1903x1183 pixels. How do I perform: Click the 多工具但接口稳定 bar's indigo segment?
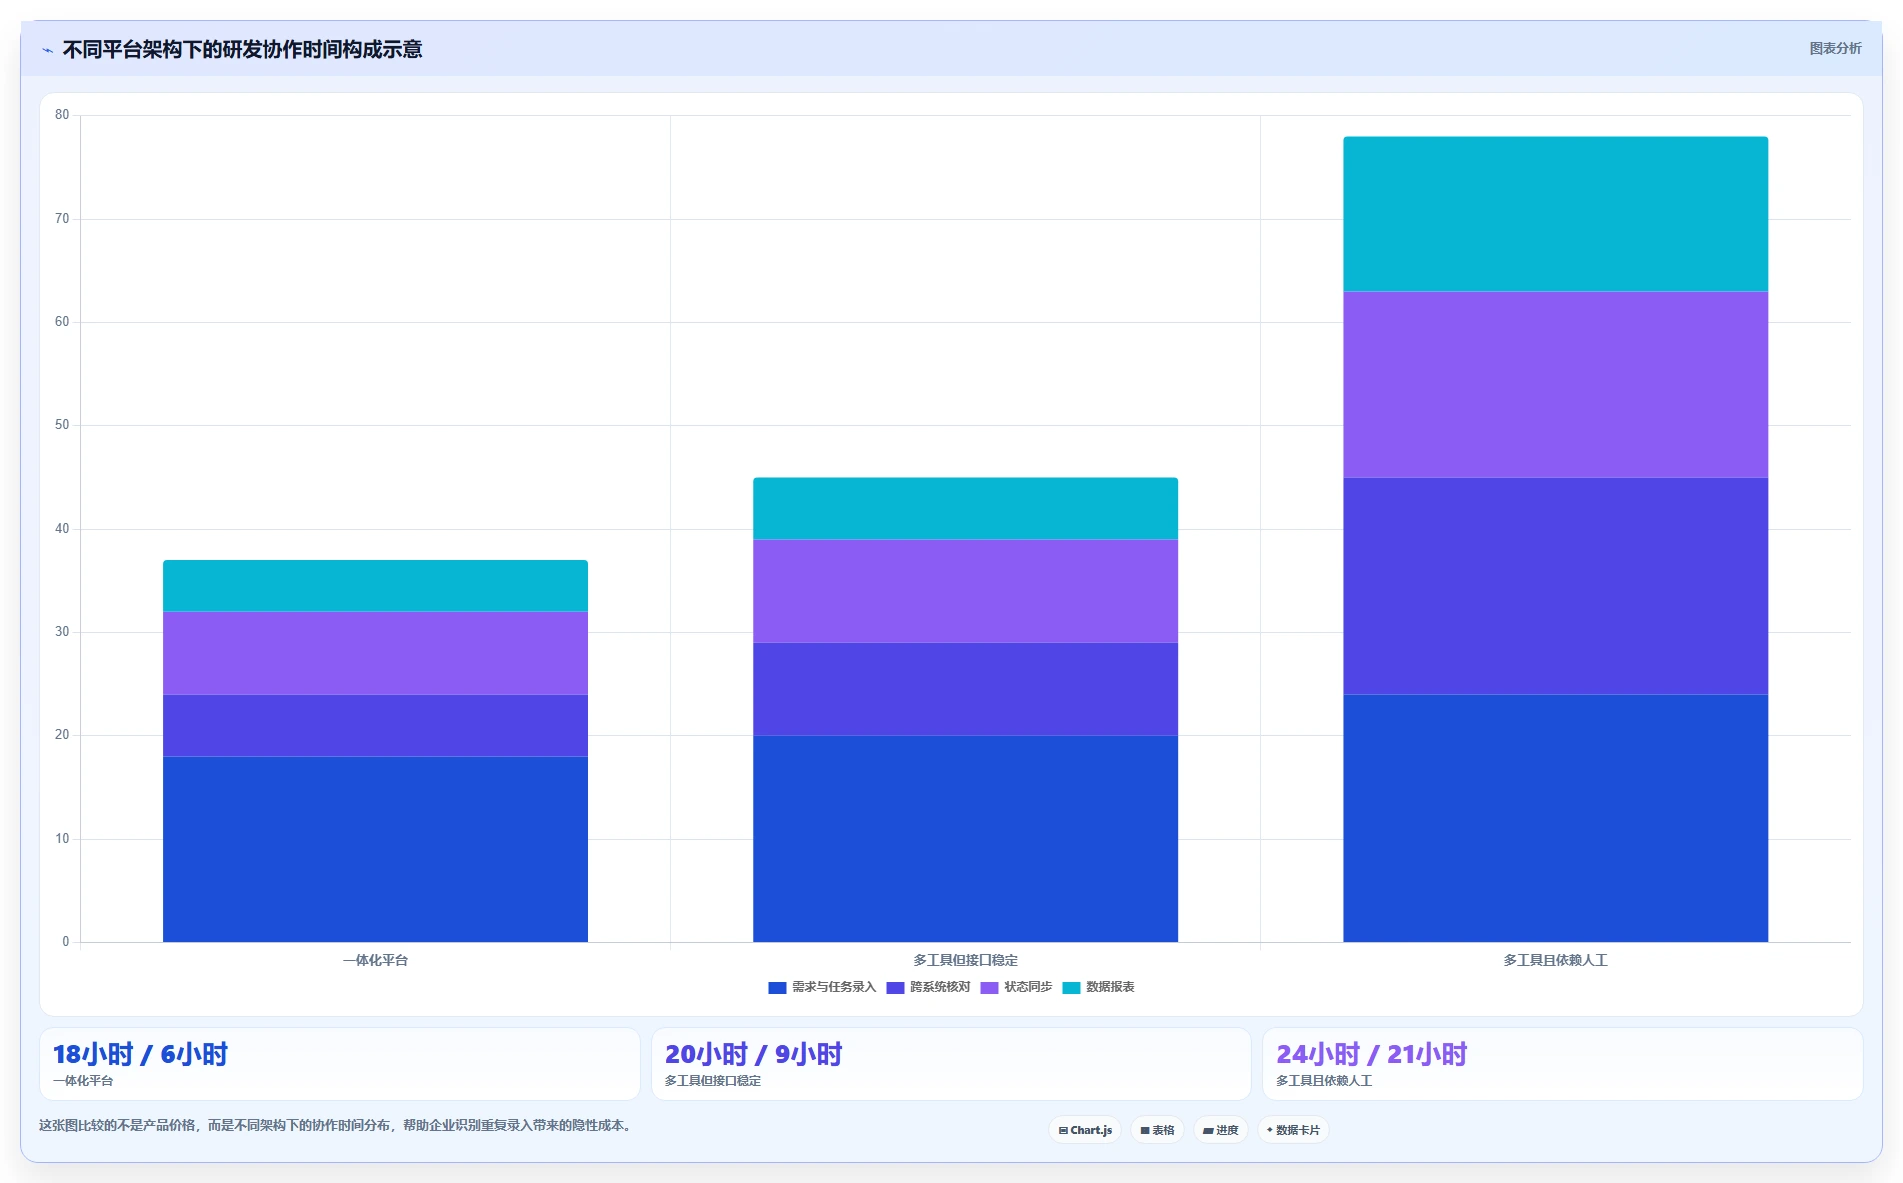click(965, 689)
